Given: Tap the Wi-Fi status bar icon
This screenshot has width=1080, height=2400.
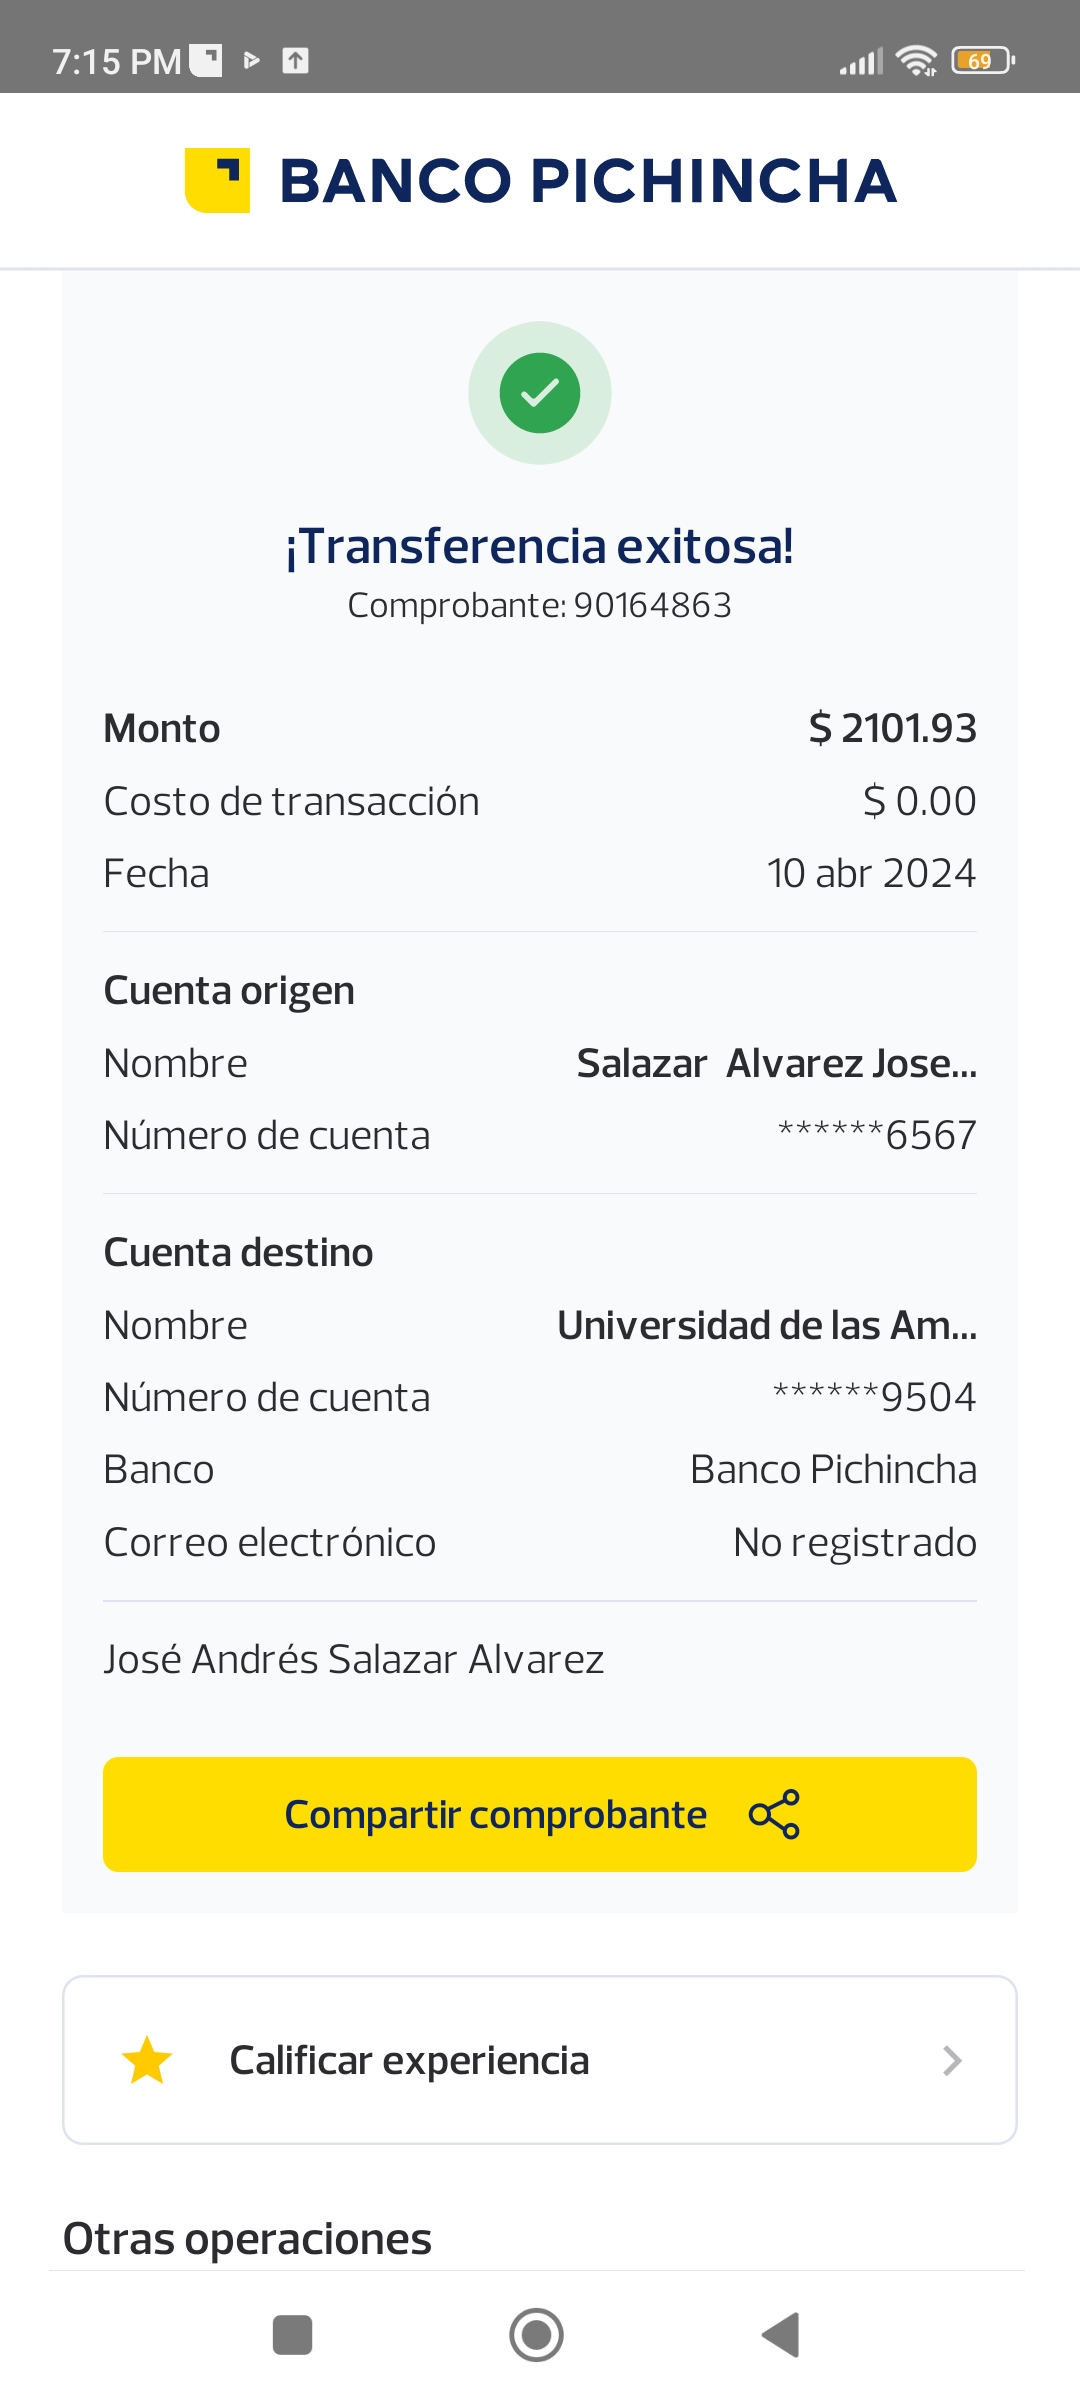Looking at the screenshot, I should point(916,61).
